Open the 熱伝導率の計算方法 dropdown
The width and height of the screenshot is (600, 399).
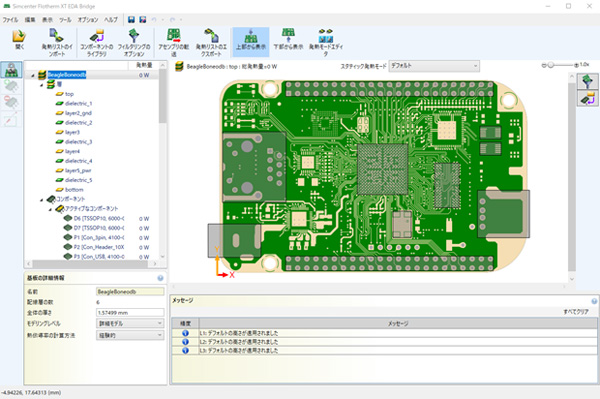[130, 335]
